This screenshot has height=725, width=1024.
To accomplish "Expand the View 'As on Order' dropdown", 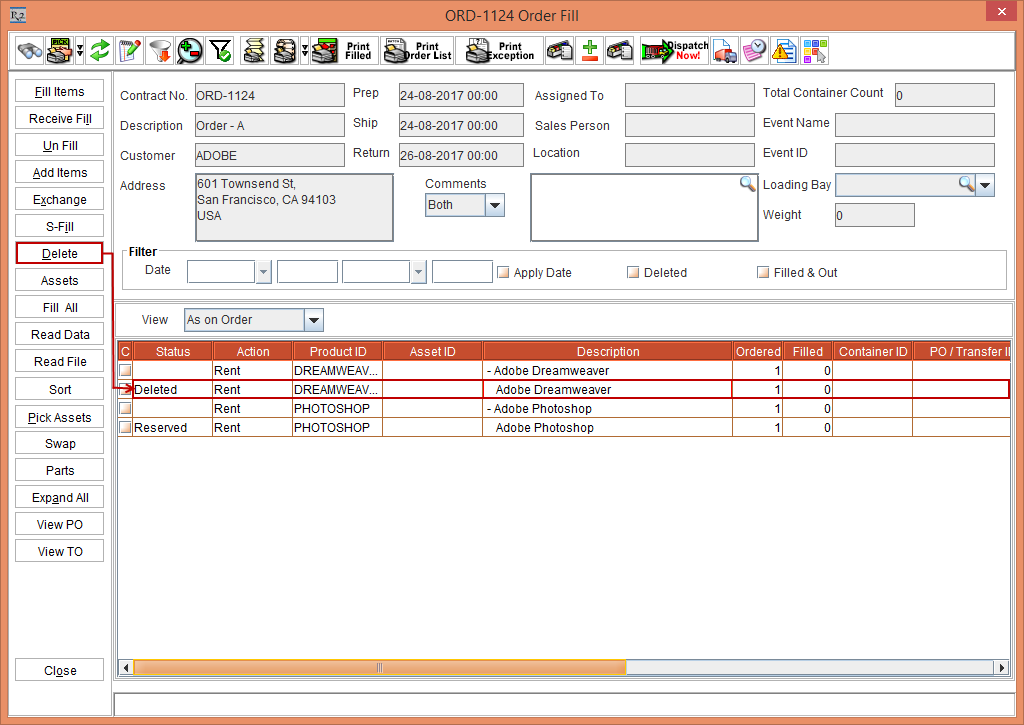I will click(313, 320).
